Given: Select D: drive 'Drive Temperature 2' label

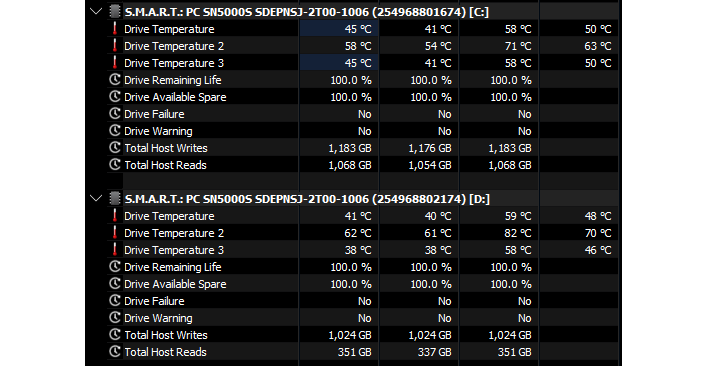Looking at the screenshot, I should [x=174, y=233].
